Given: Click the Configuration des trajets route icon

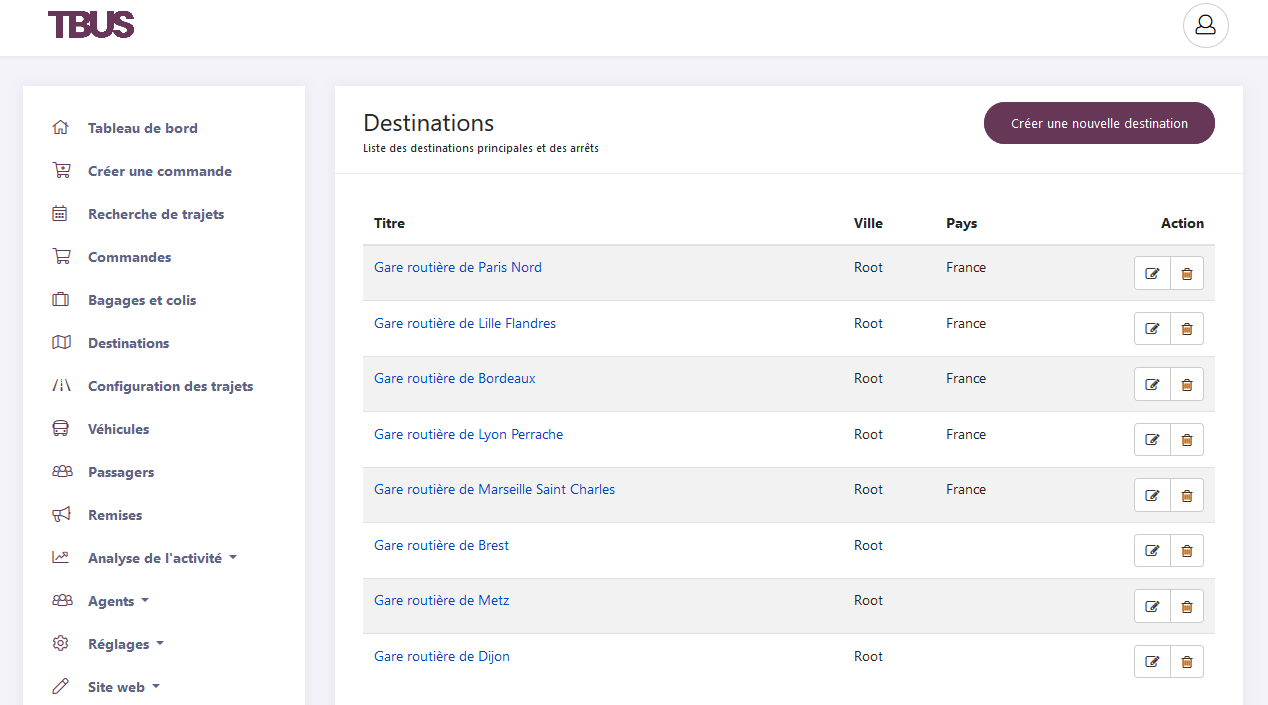Looking at the screenshot, I should (61, 386).
